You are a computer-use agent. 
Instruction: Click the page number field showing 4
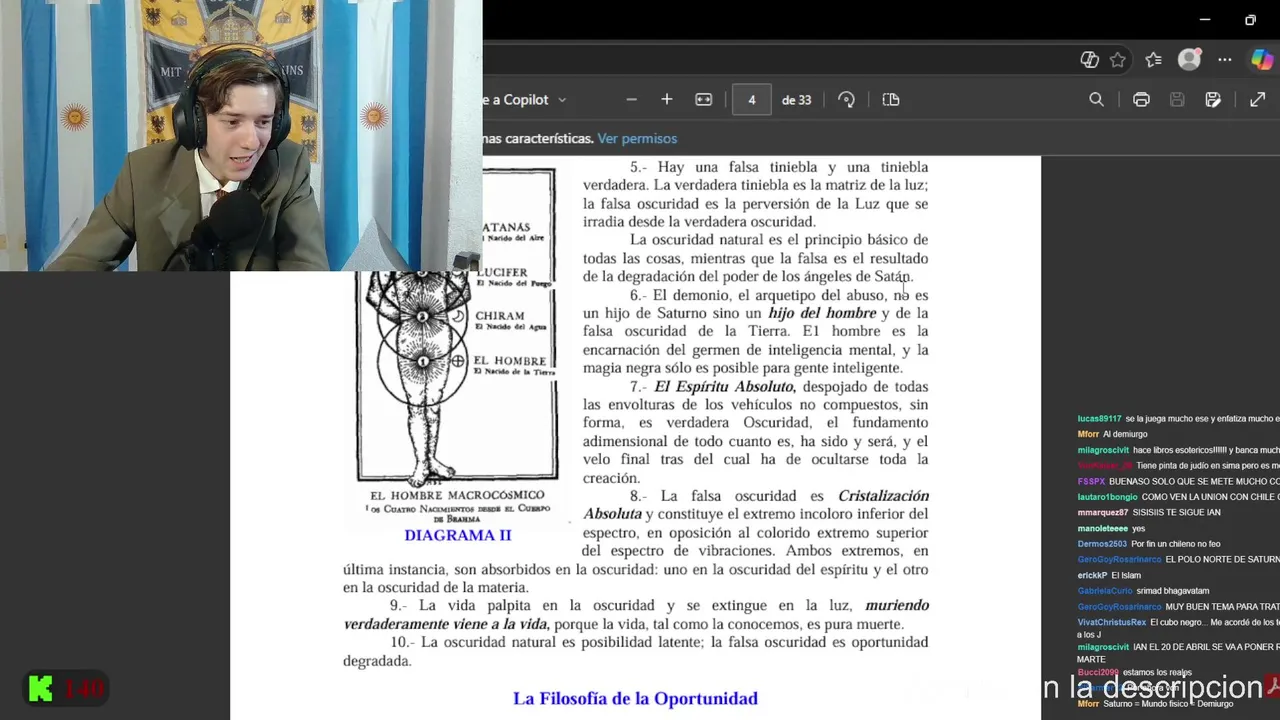pos(751,100)
